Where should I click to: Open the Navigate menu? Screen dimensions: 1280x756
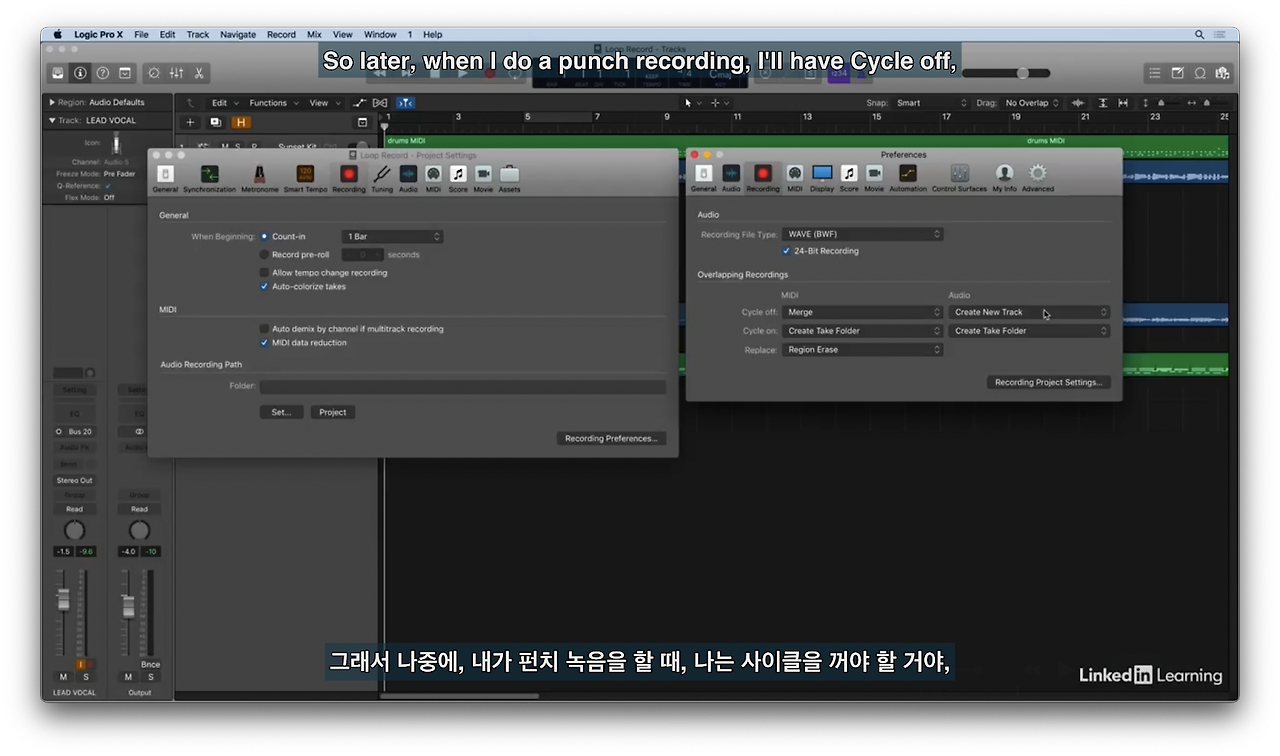pos(238,34)
